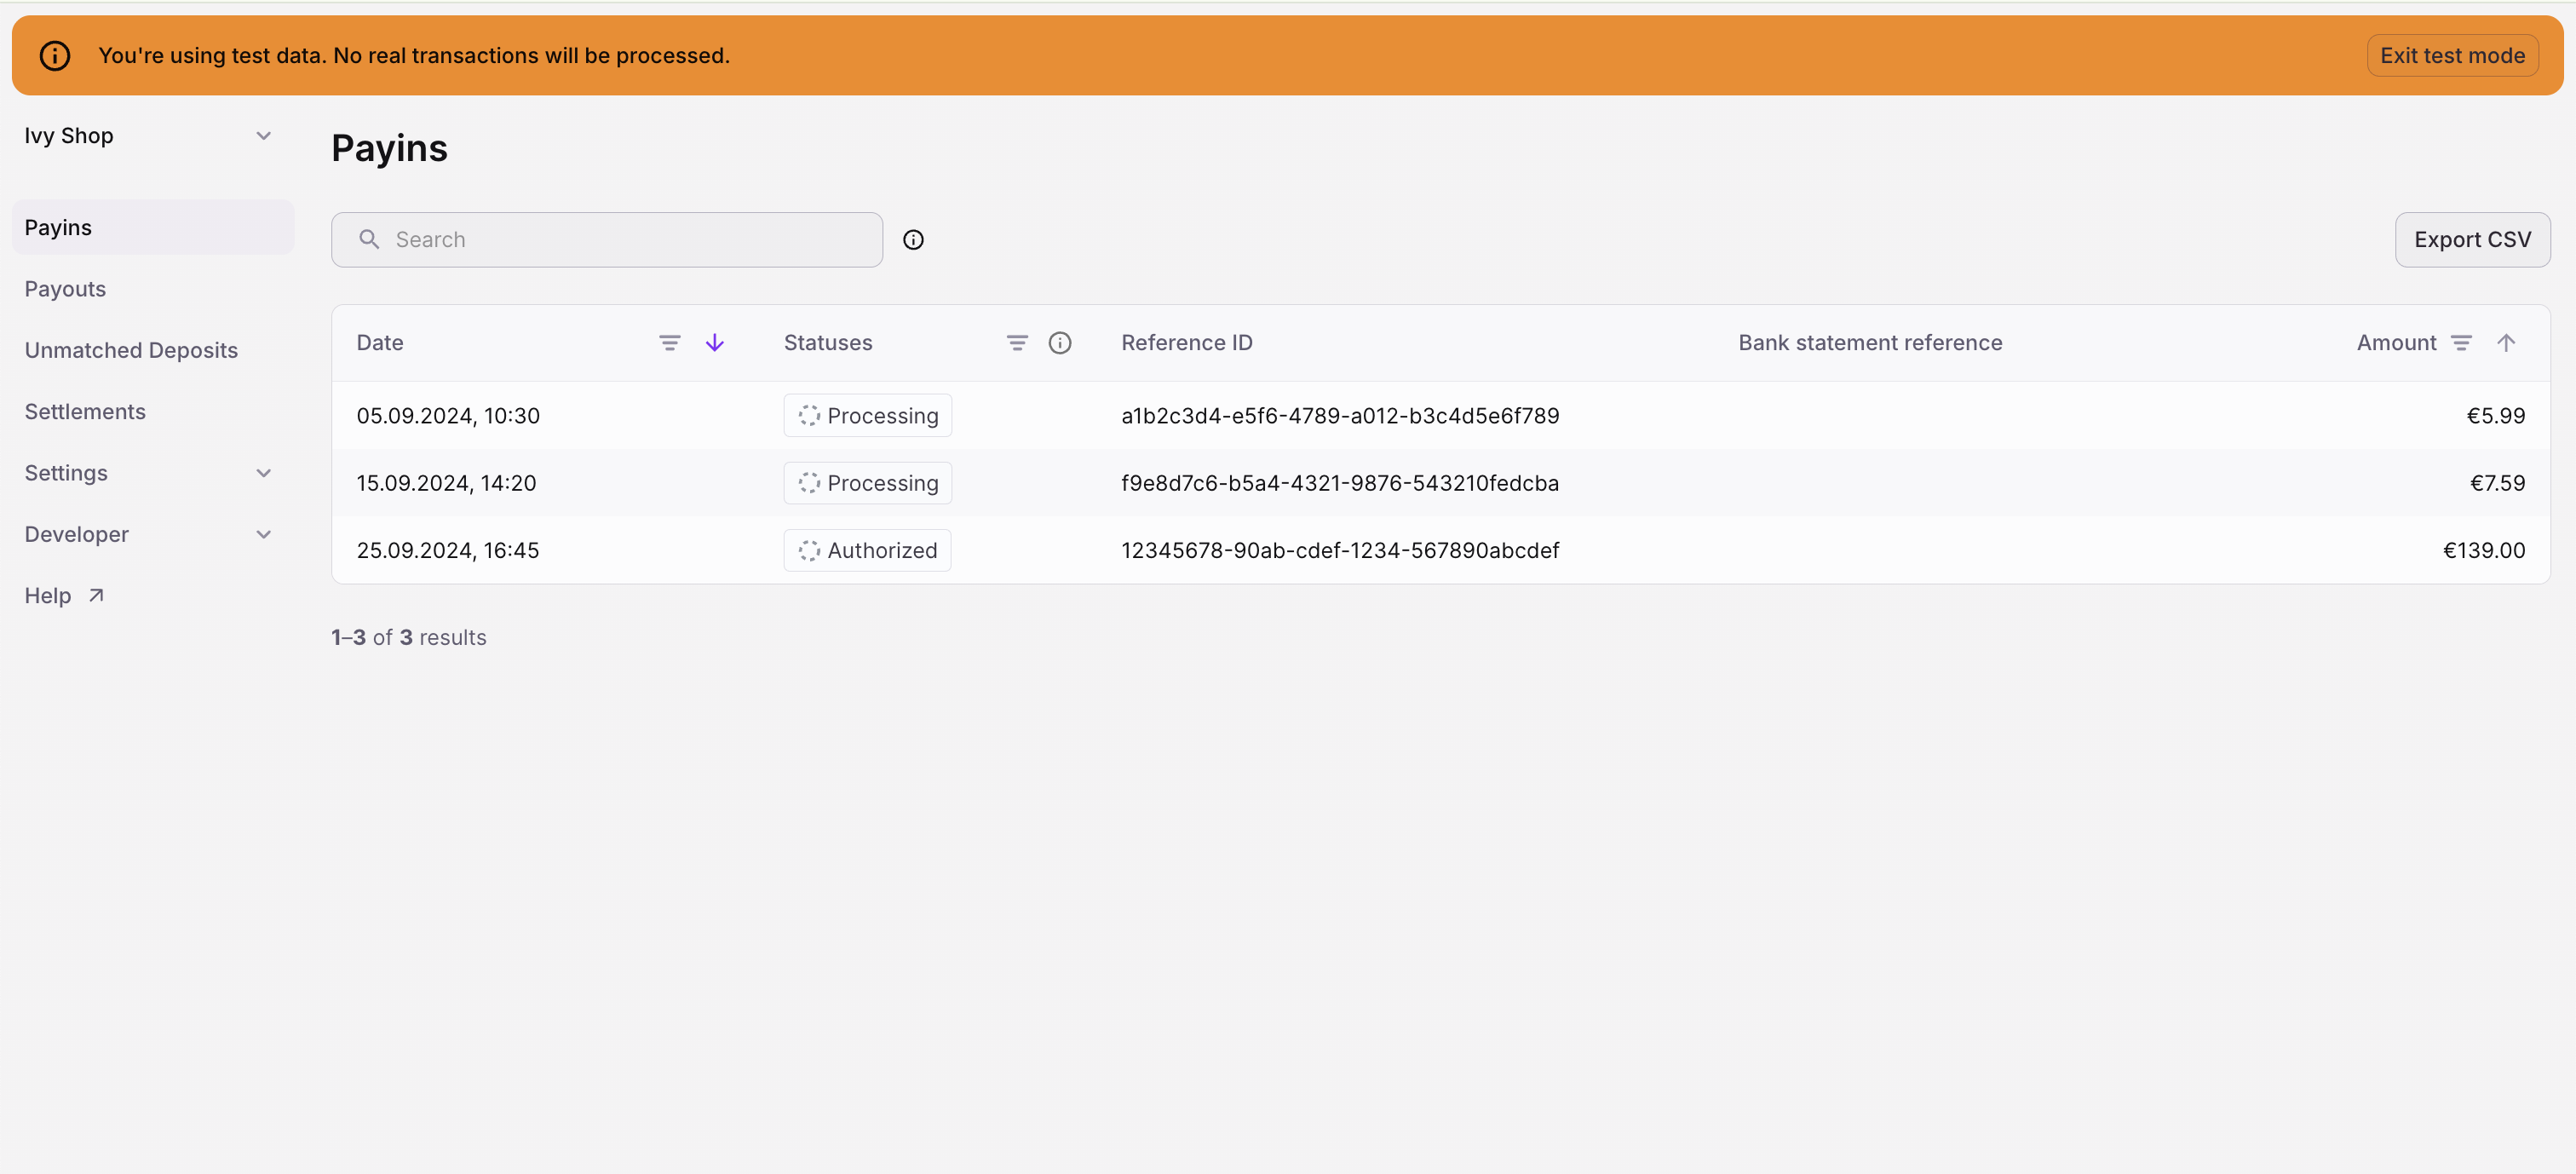Click the filter icon on the Amount column
This screenshot has height=1174, width=2576.
click(x=2462, y=342)
